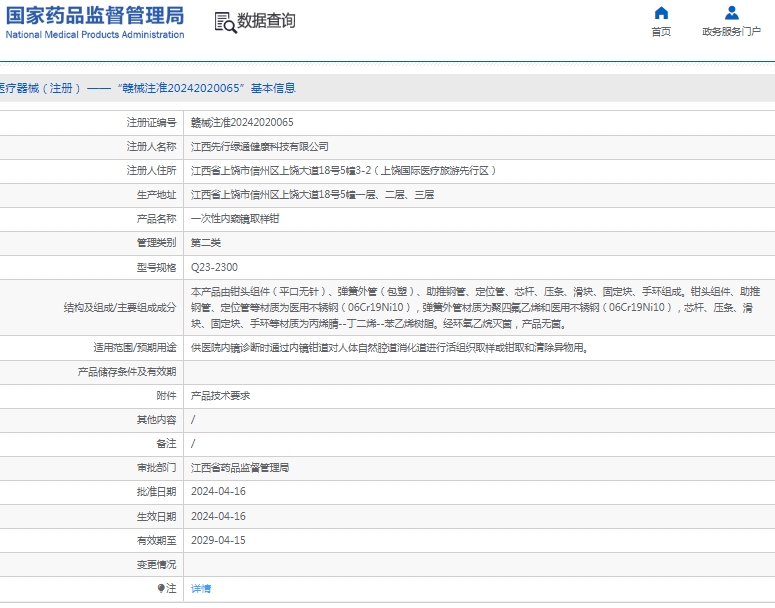Click the 其他内容 field label
This screenshot has width=775, height=608.
156,420
